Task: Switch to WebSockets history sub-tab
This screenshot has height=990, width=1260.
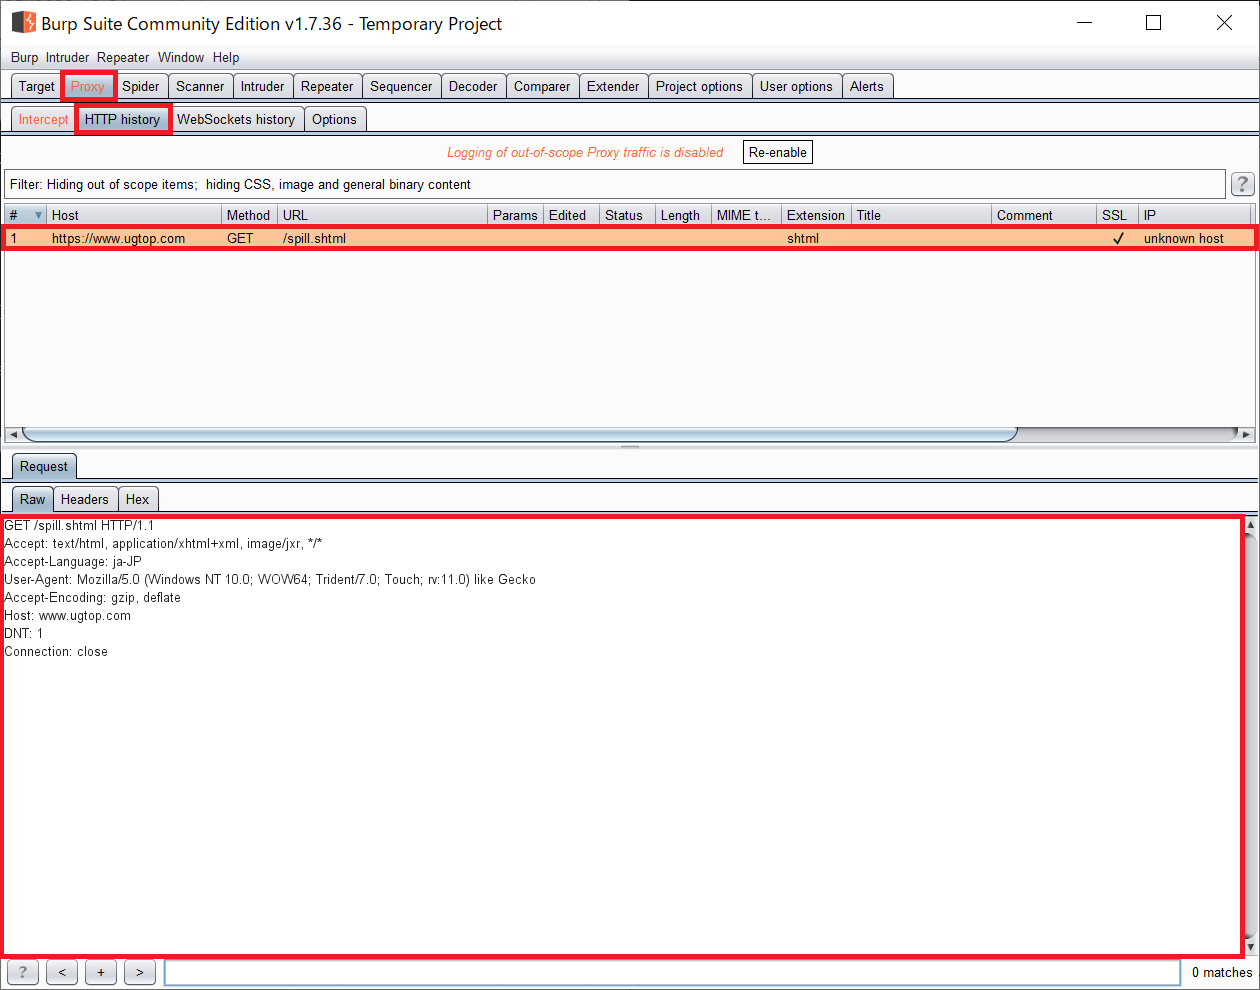Action: point(236,119)
